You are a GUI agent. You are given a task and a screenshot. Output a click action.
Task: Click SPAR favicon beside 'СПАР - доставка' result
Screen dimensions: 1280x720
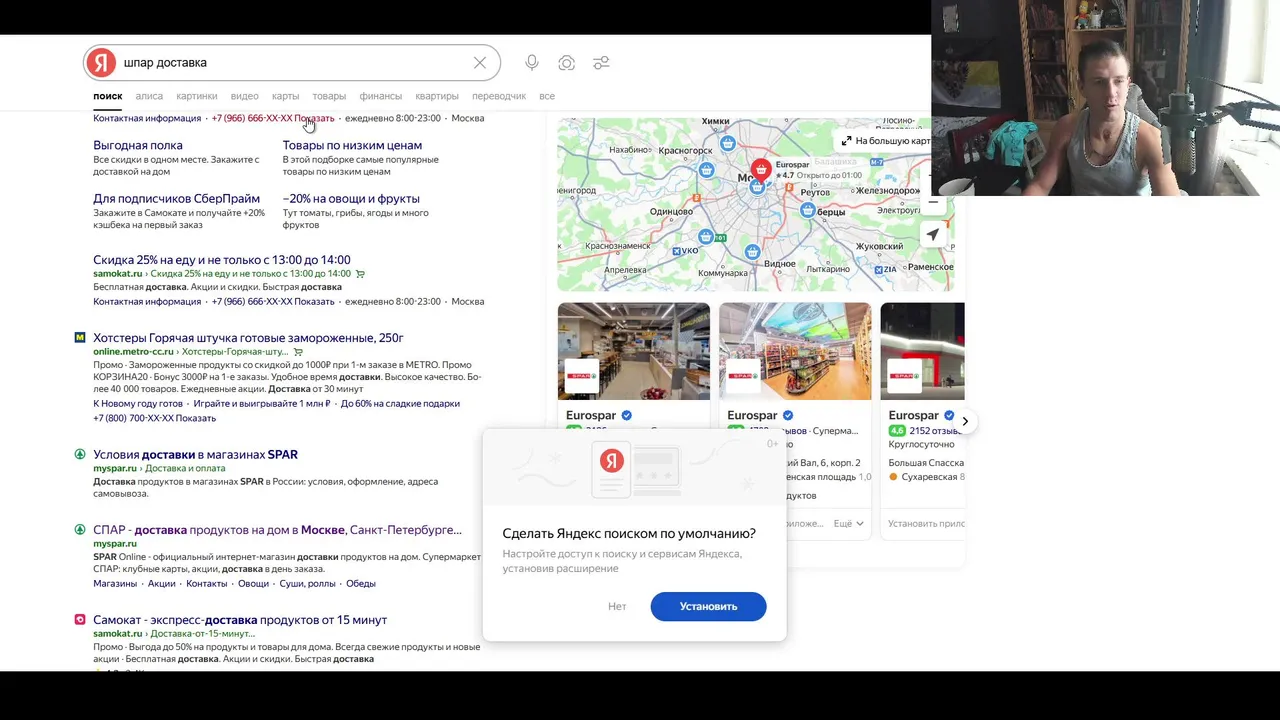coord(80,530)
